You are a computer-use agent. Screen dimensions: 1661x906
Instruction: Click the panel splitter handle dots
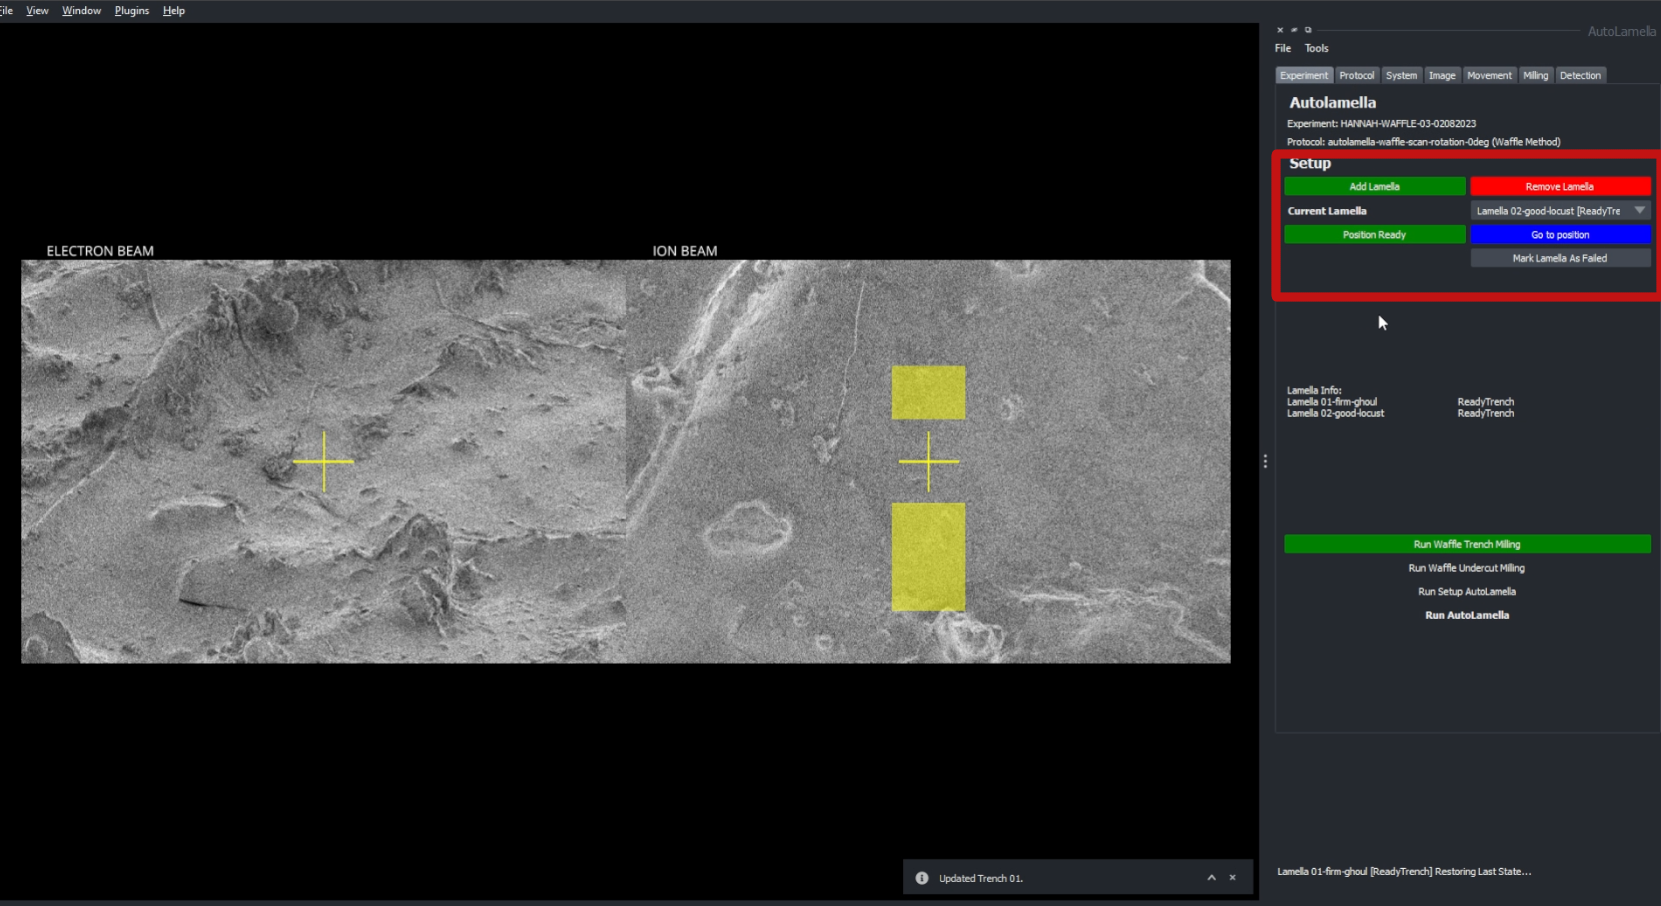[1265, 461]
